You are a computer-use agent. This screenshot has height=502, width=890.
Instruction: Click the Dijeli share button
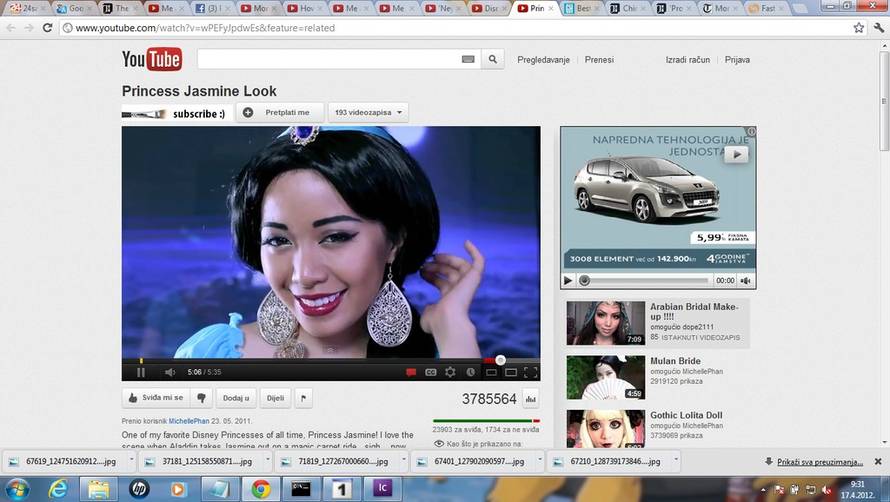tap(275, 398)
